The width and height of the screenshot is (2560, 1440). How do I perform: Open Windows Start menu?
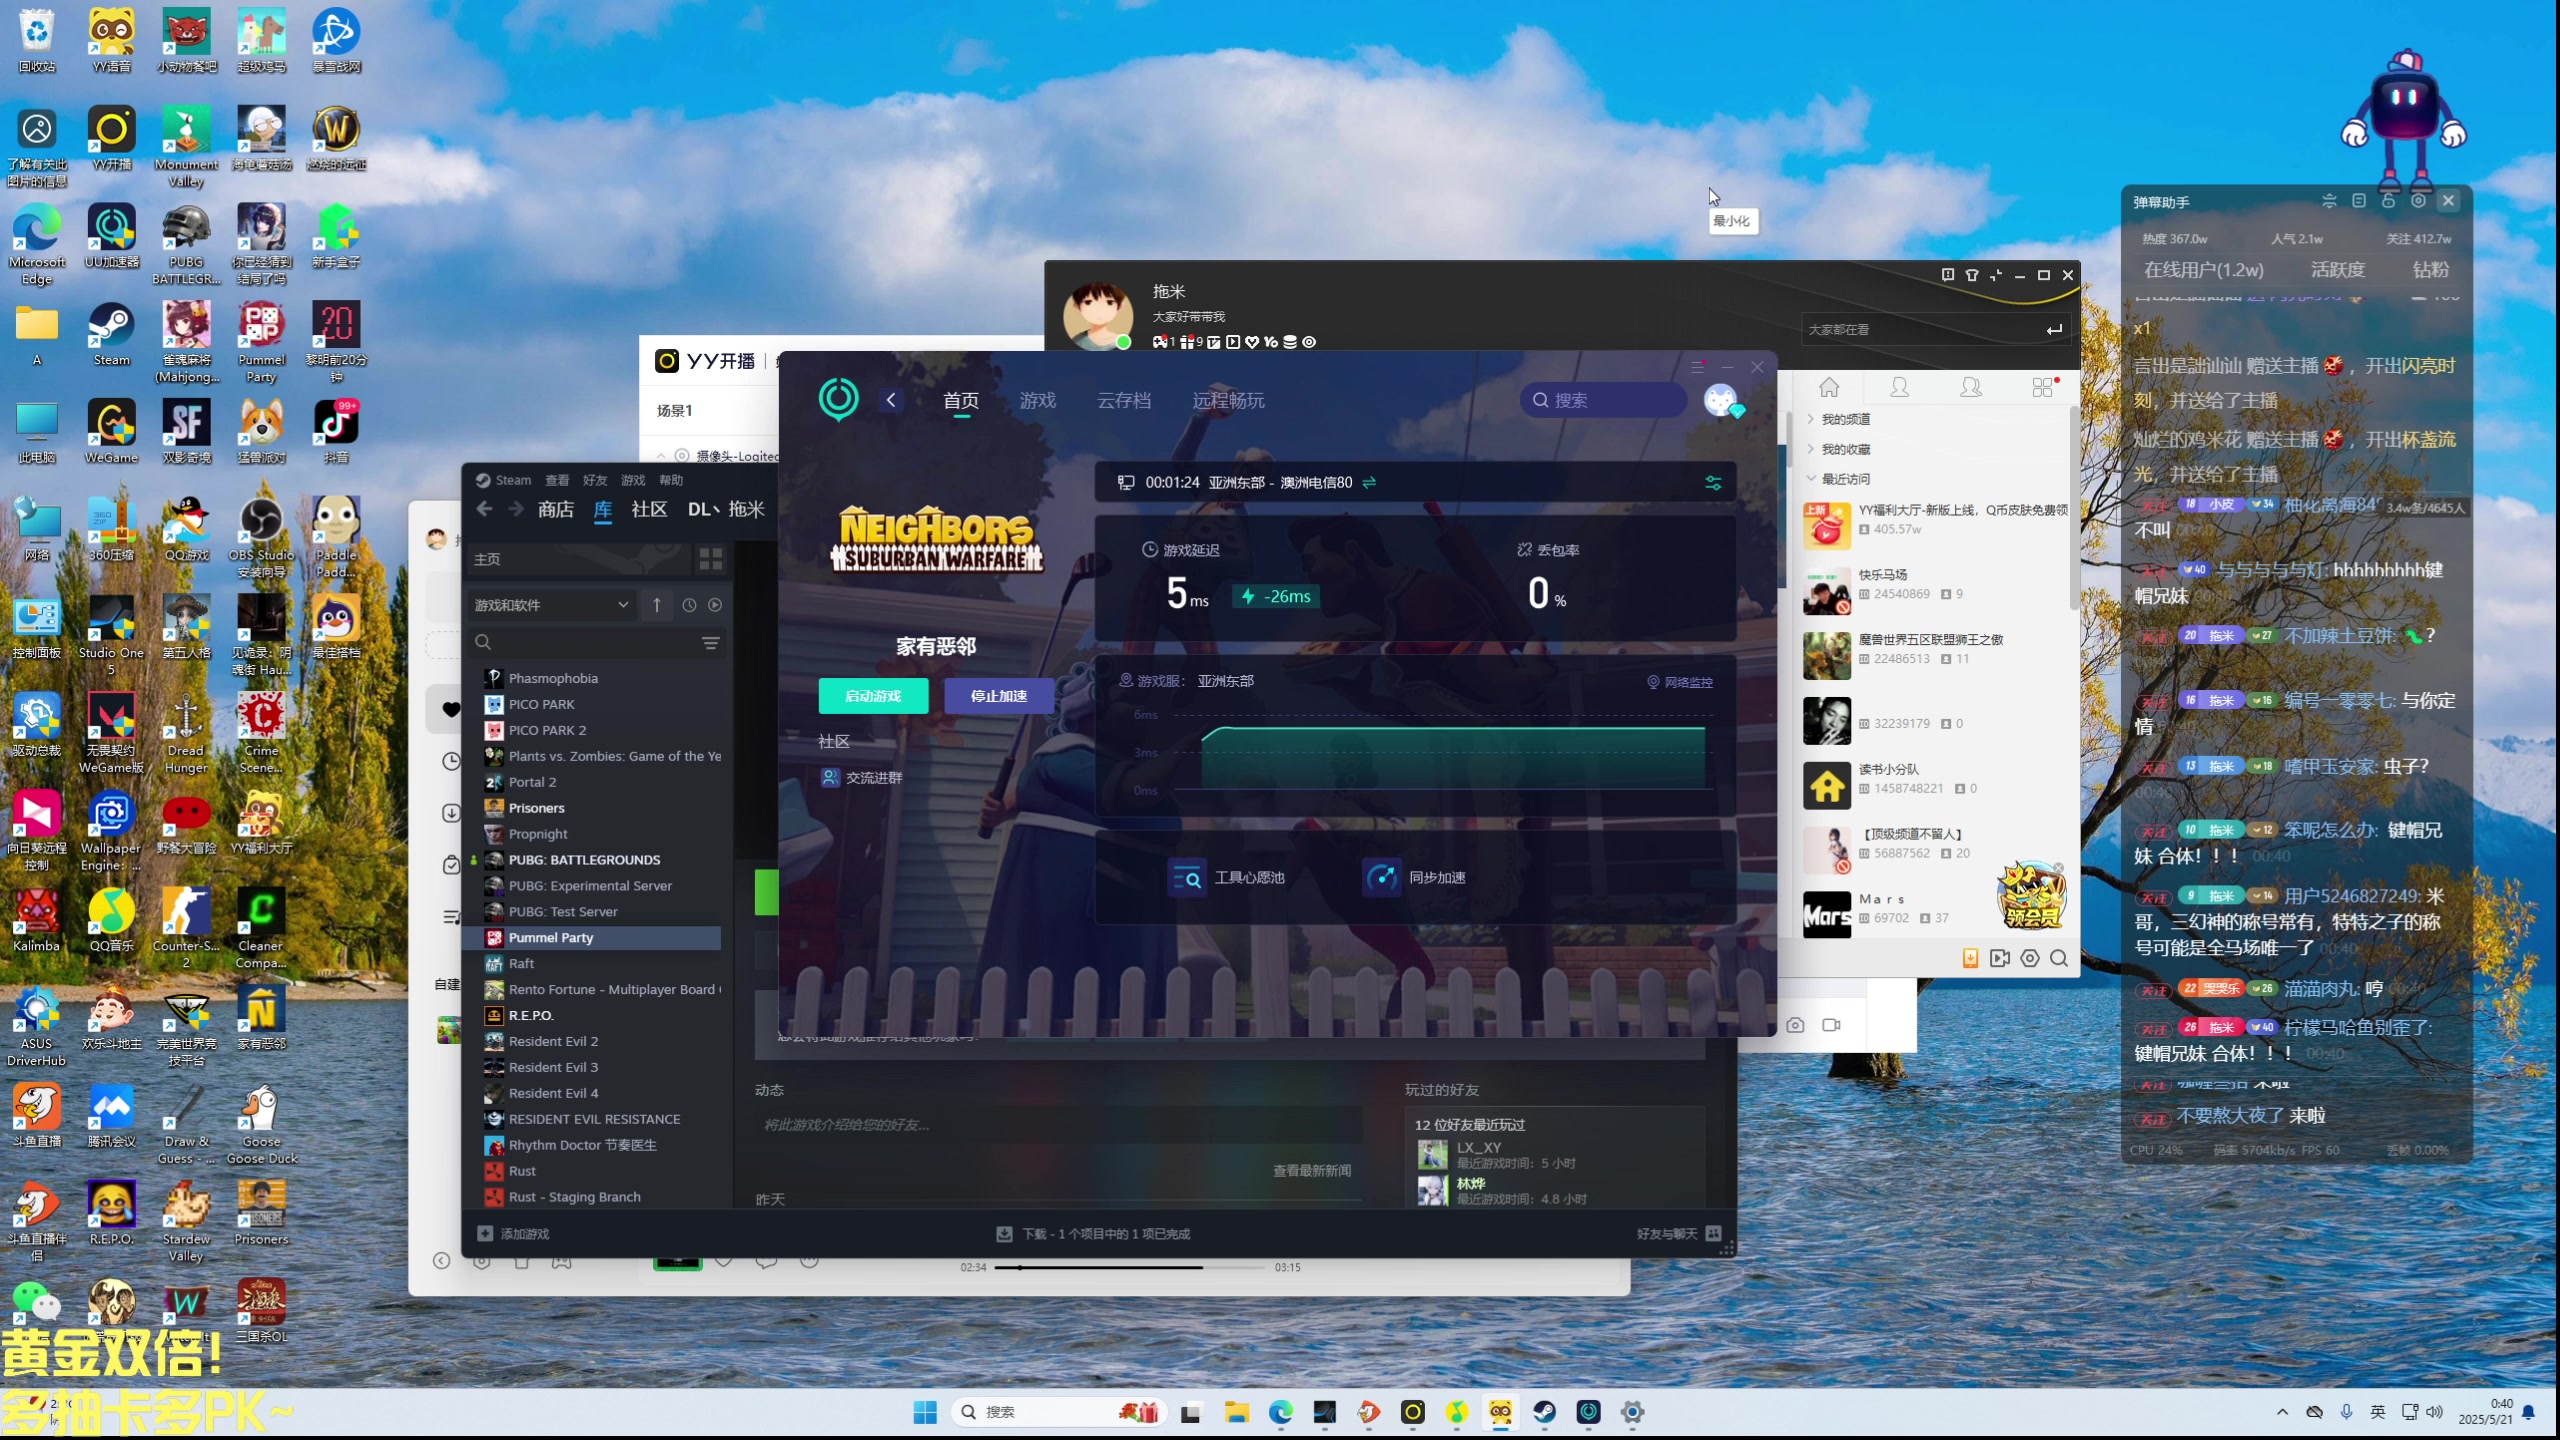pyautogui.click(x=925, y=1412)
